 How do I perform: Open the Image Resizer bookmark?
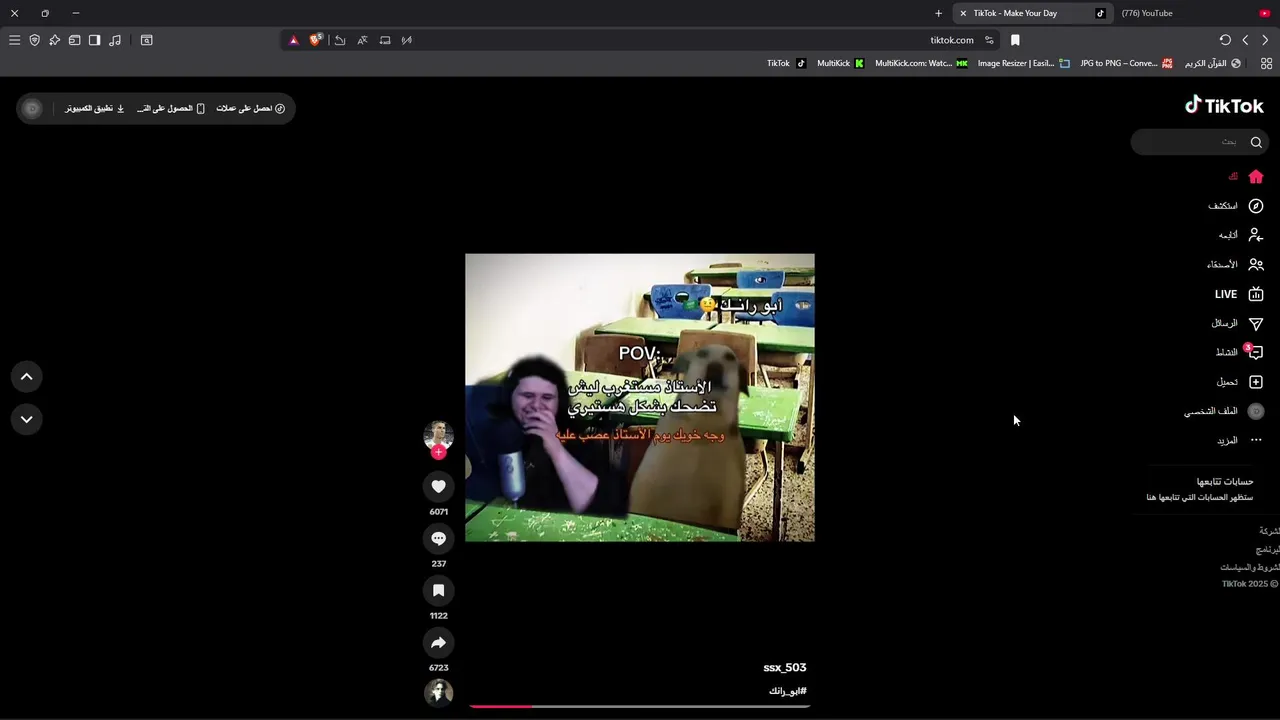coord(1024,63)
